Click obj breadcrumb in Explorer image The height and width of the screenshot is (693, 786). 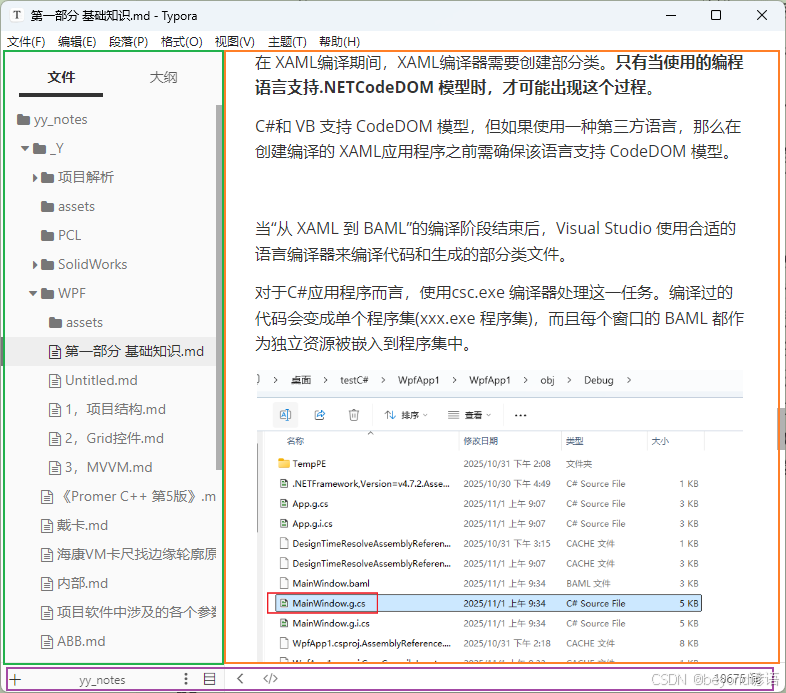pos(547,381)
